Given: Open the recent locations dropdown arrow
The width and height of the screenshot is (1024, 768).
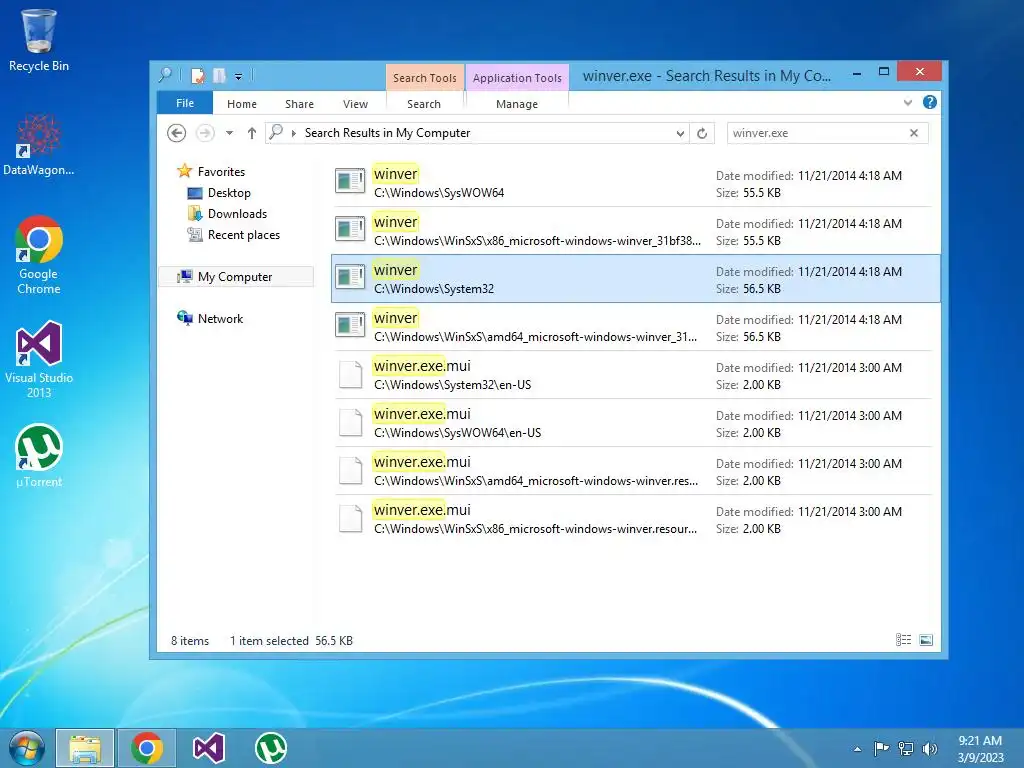Looking at the screenshot, I should tap(229, 133).
